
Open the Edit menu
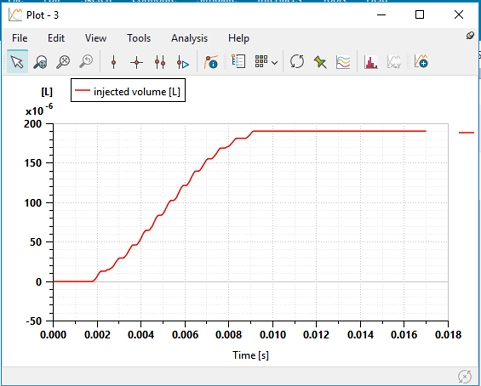click(x=56, y=38)
